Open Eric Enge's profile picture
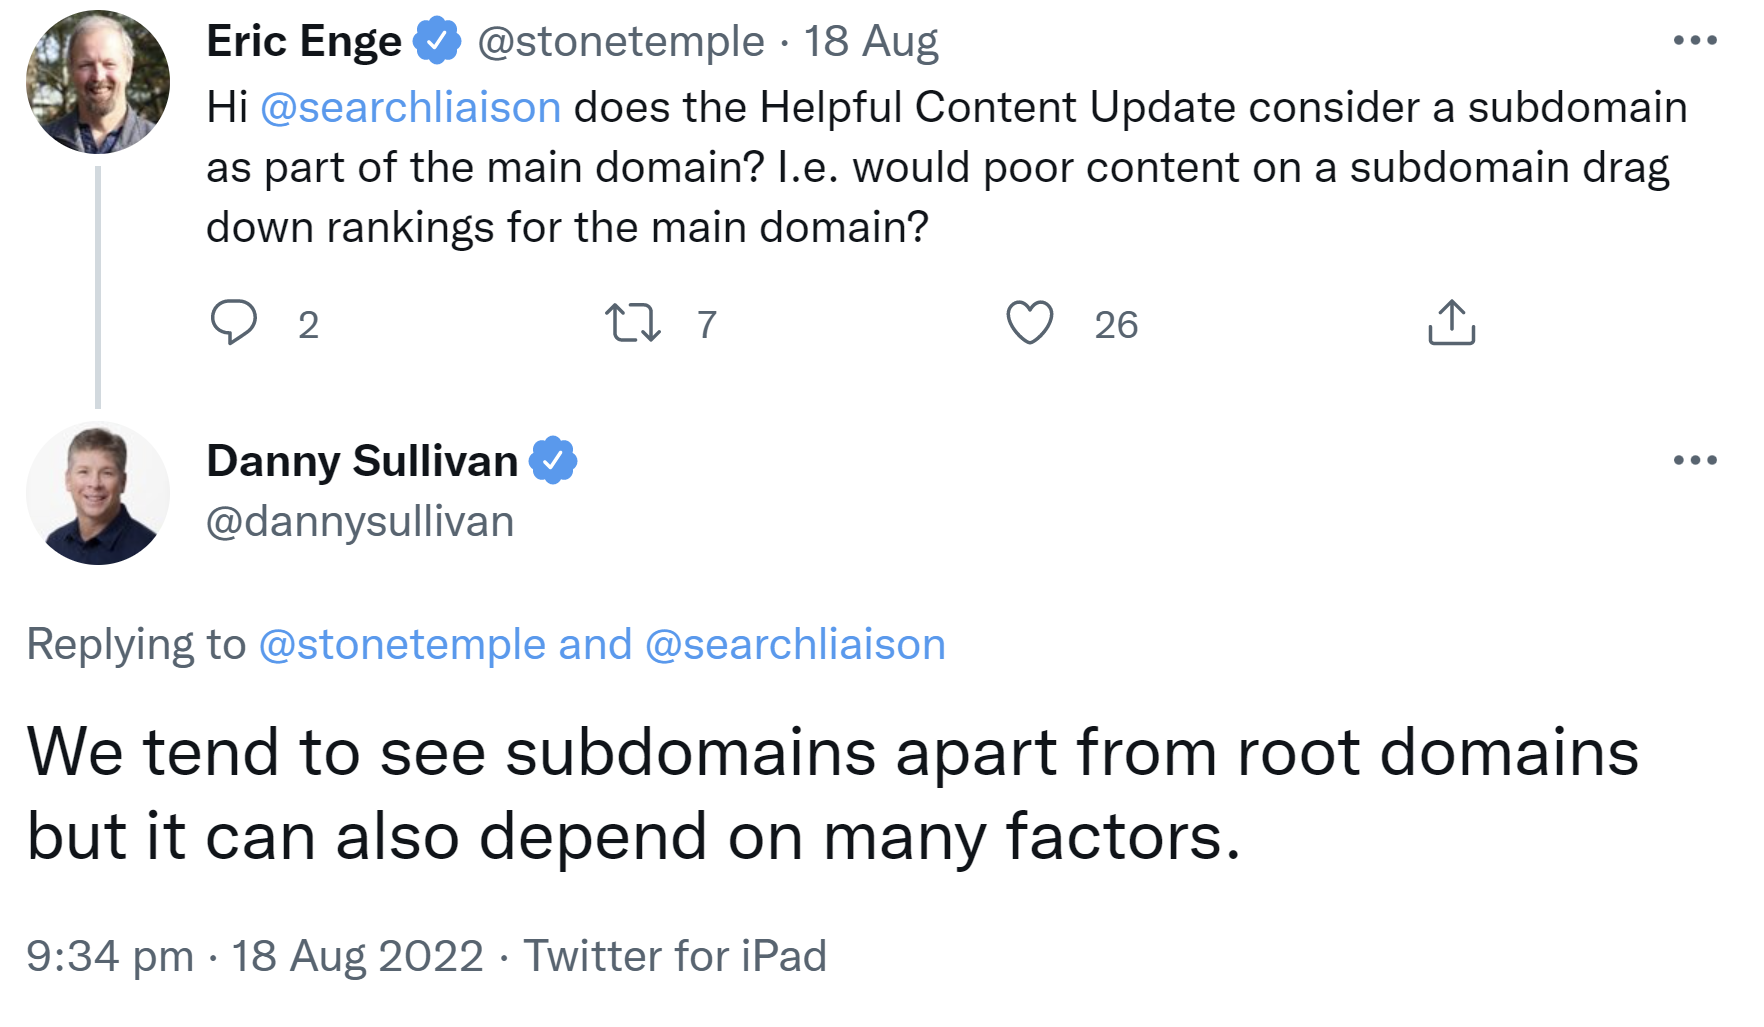The height and width of the screenshot is (1027, 1764). coord(97,81)
